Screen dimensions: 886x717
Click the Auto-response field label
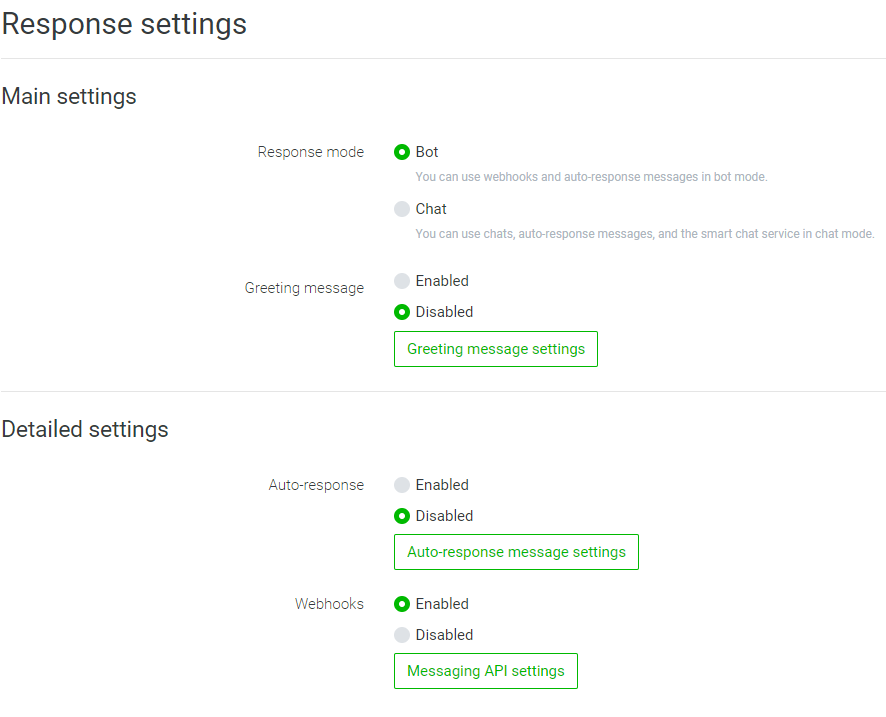click(316, 485)
